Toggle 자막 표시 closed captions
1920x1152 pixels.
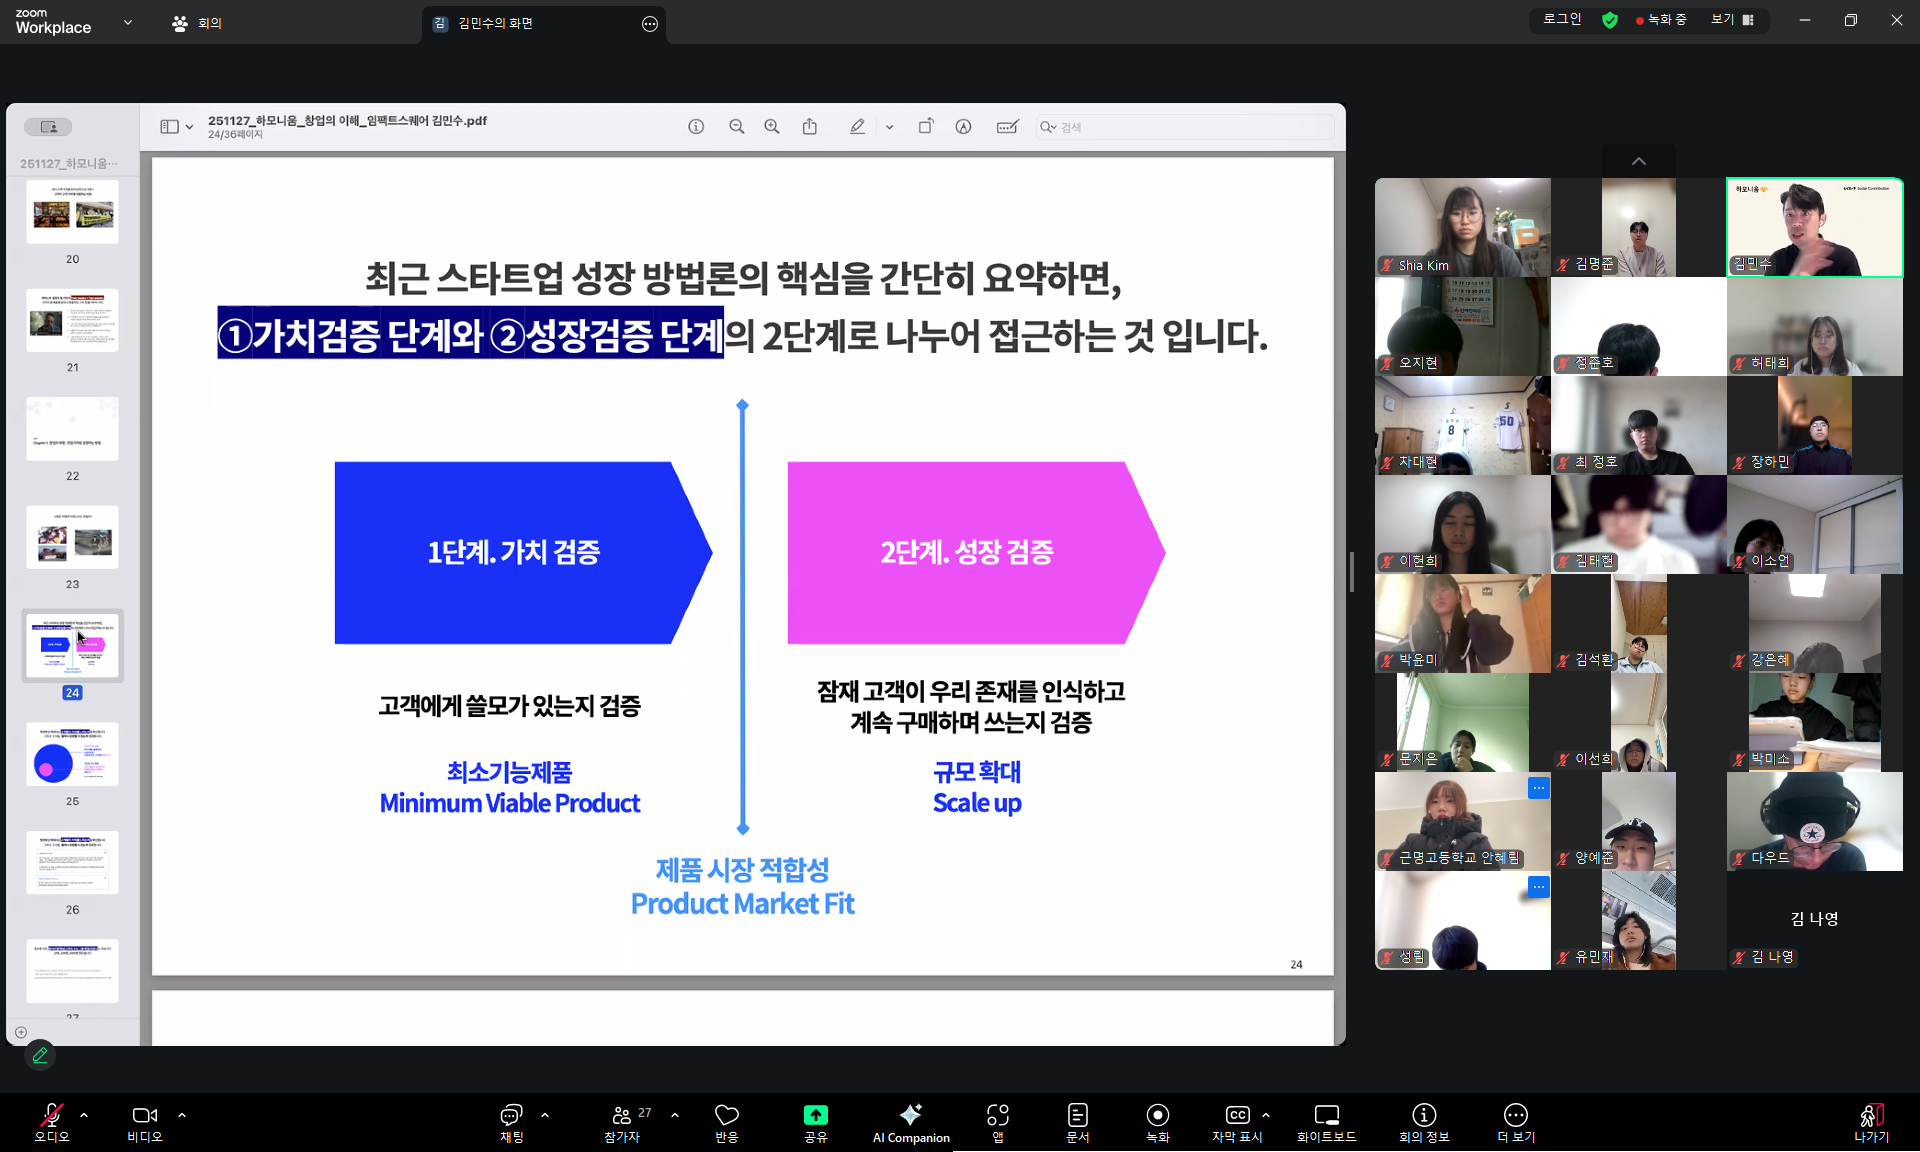click(1237, 1121)
